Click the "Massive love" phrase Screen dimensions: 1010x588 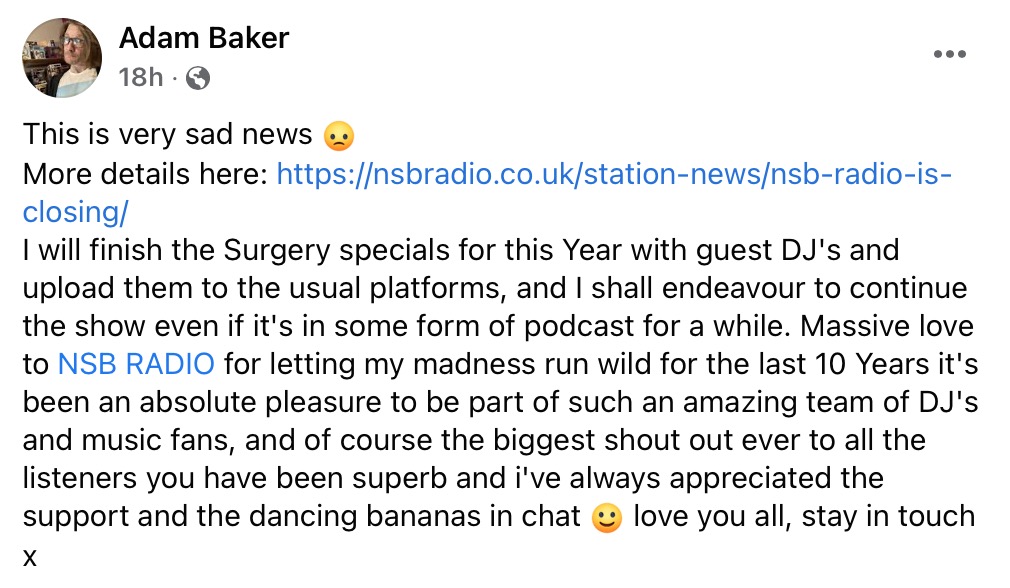[895, 326]
